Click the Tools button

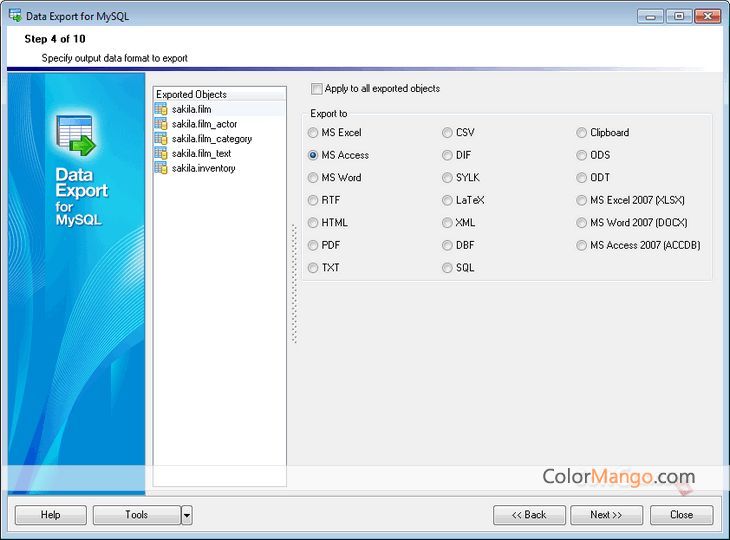click(x=136, y=515)
